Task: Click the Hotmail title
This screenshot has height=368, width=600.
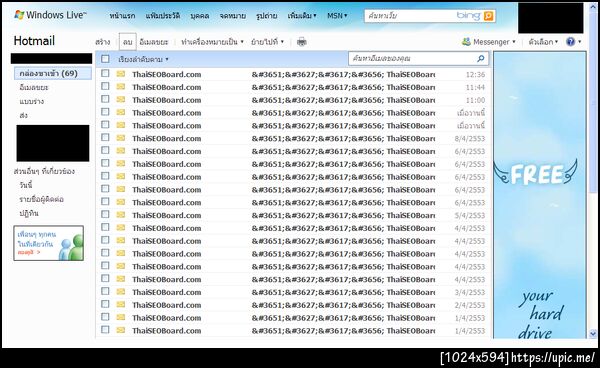Action: tap(34, 41)
